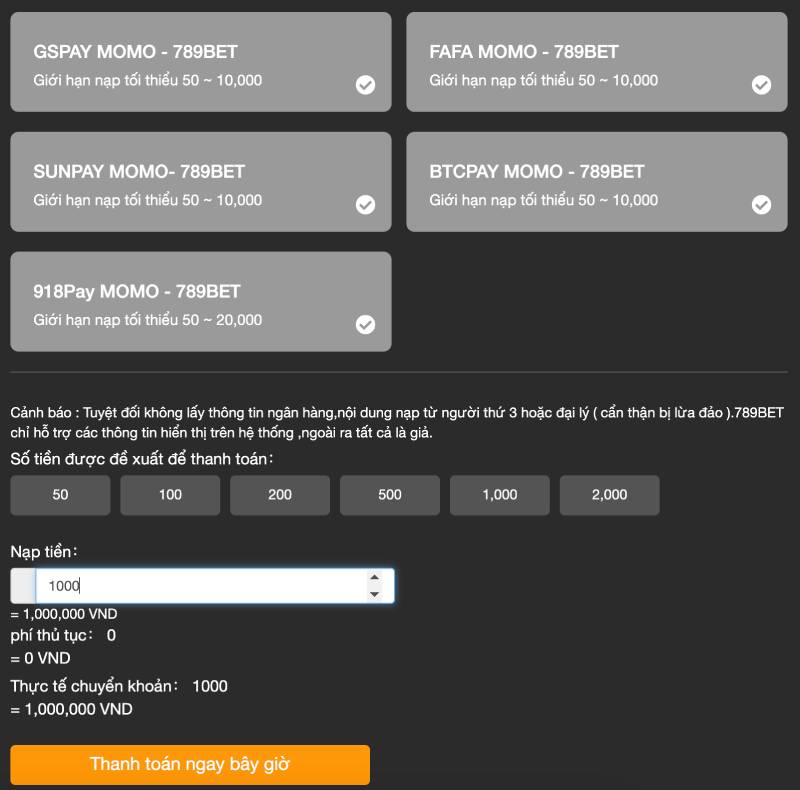Choose the 2,000 suggested payment amount

pos(609,495)
